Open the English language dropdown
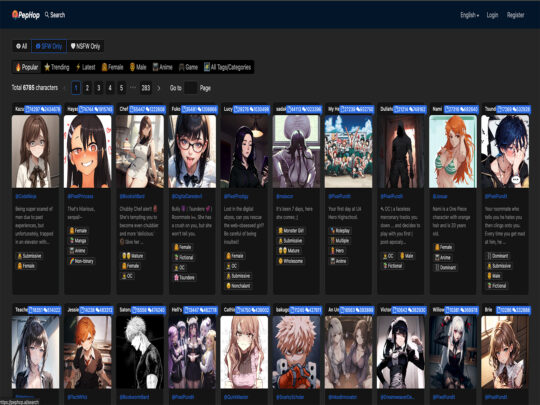Viewport: 540px width, 405px height. tap(469, 15)
